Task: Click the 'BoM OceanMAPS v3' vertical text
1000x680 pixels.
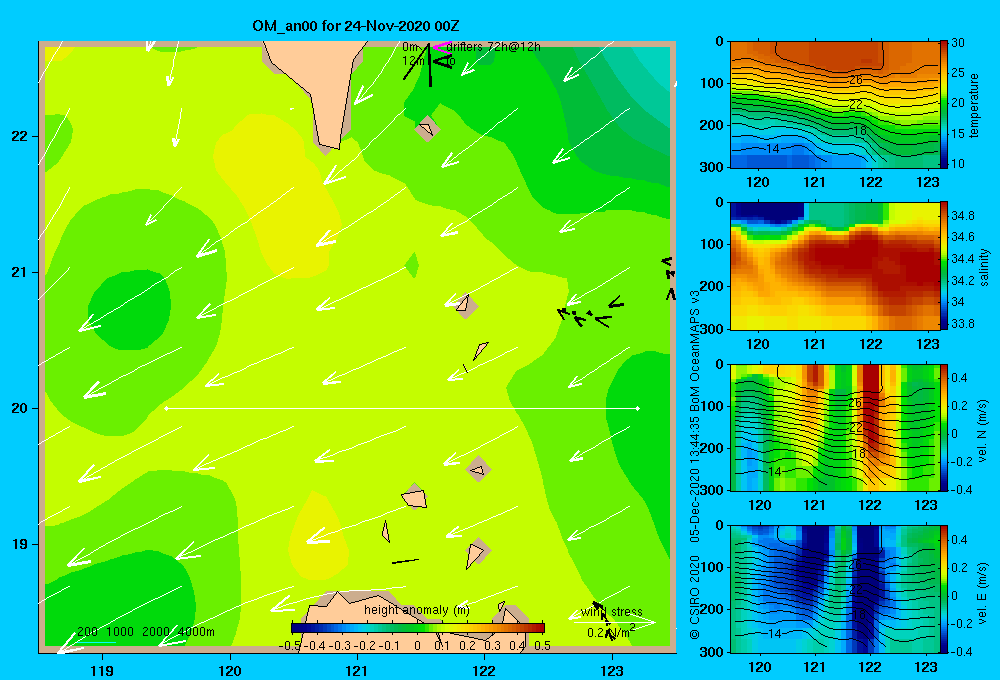Action: click(695, 343)
